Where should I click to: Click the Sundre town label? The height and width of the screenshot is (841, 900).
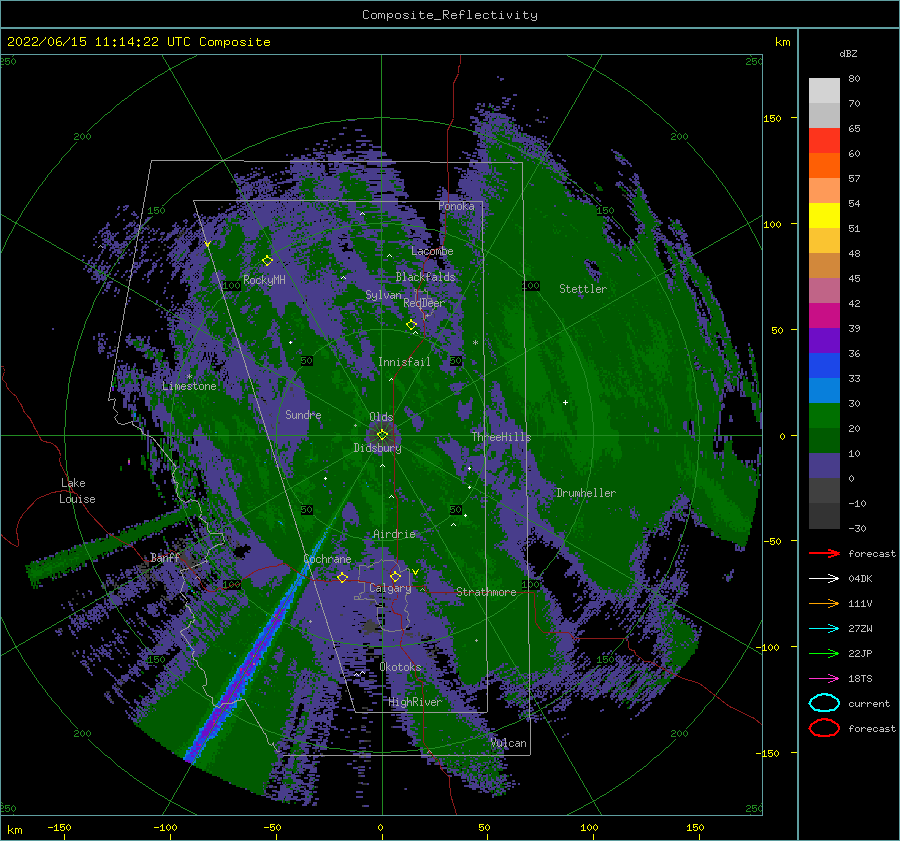click(x=303, y=414)
